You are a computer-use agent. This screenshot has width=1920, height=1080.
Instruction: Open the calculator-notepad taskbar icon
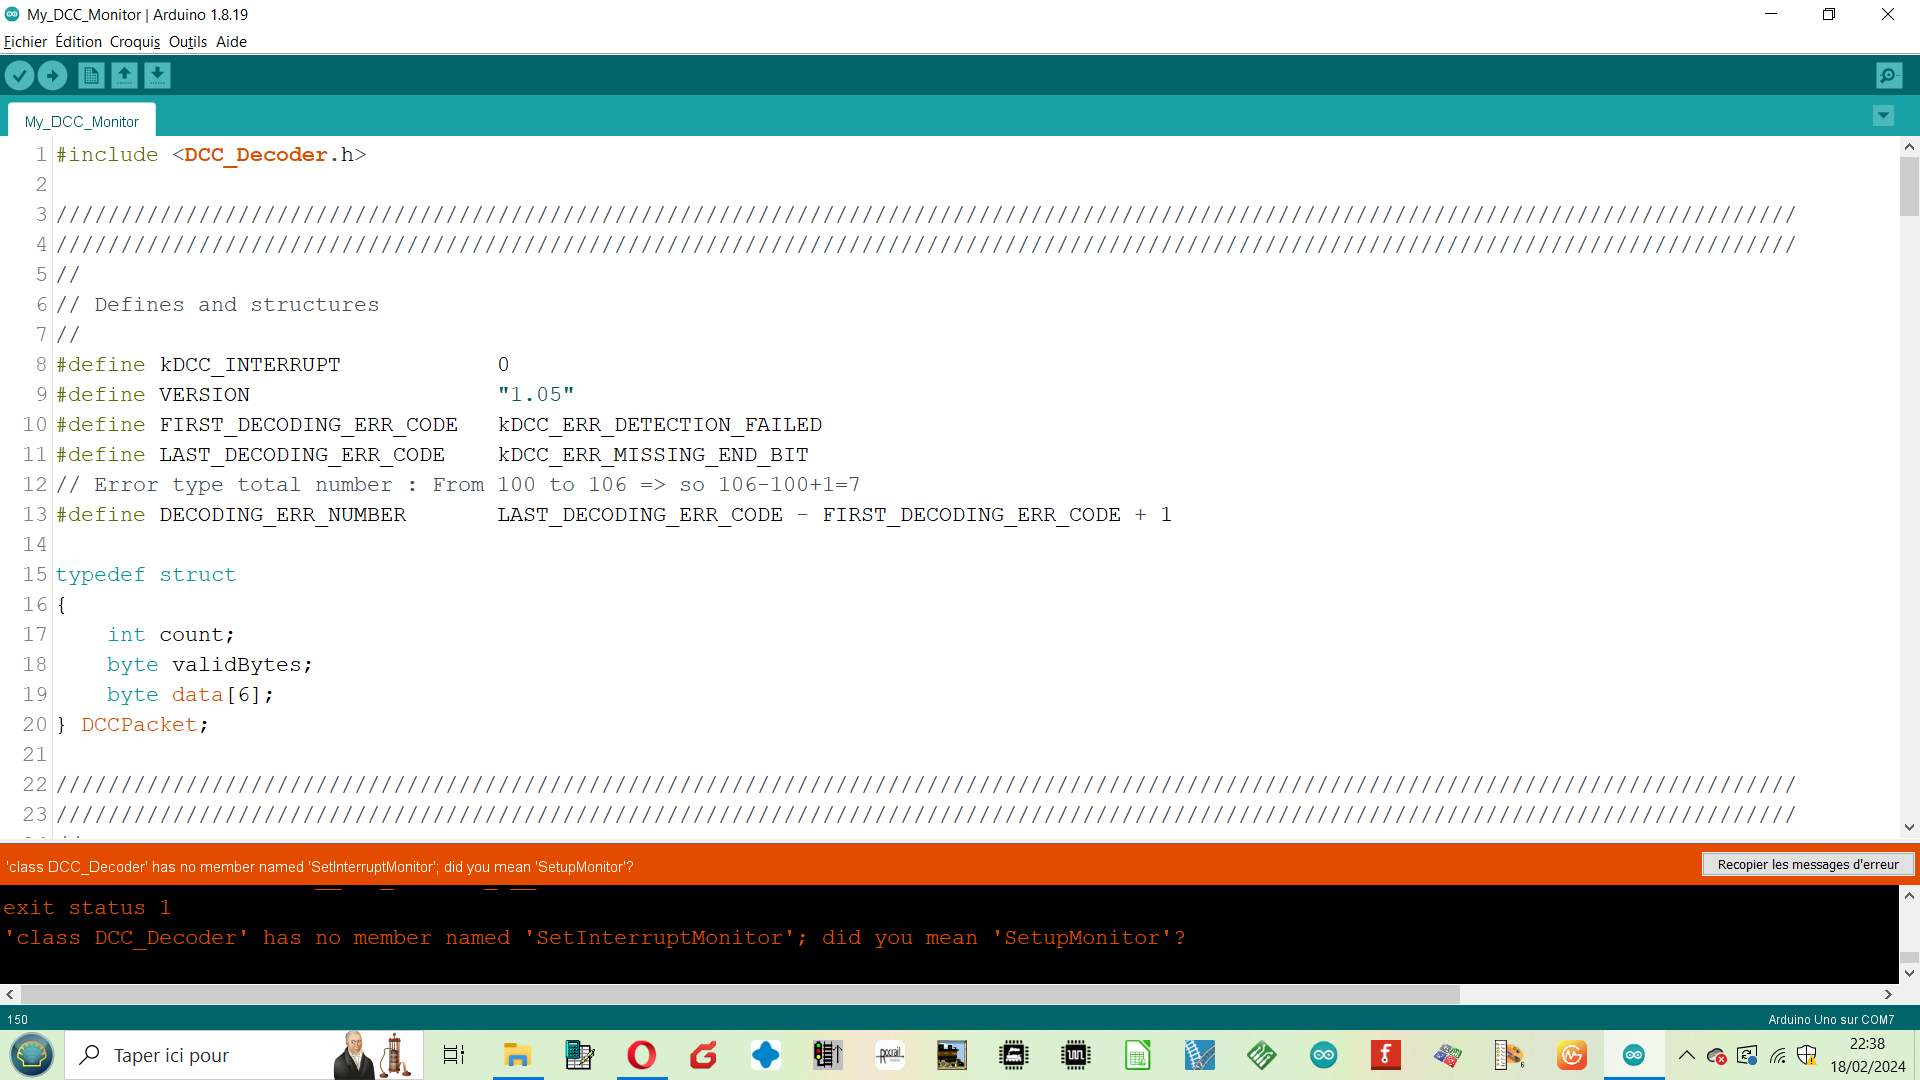[x=580, y=1055]
